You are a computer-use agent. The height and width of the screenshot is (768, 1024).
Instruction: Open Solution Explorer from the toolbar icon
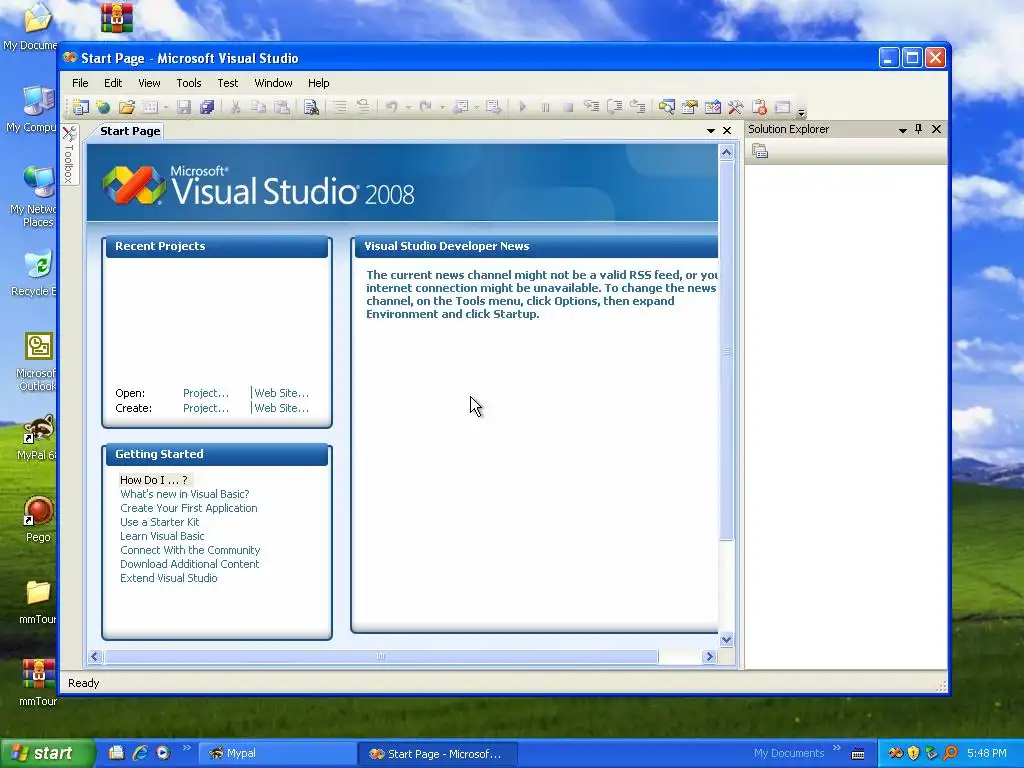pos(666,107)
